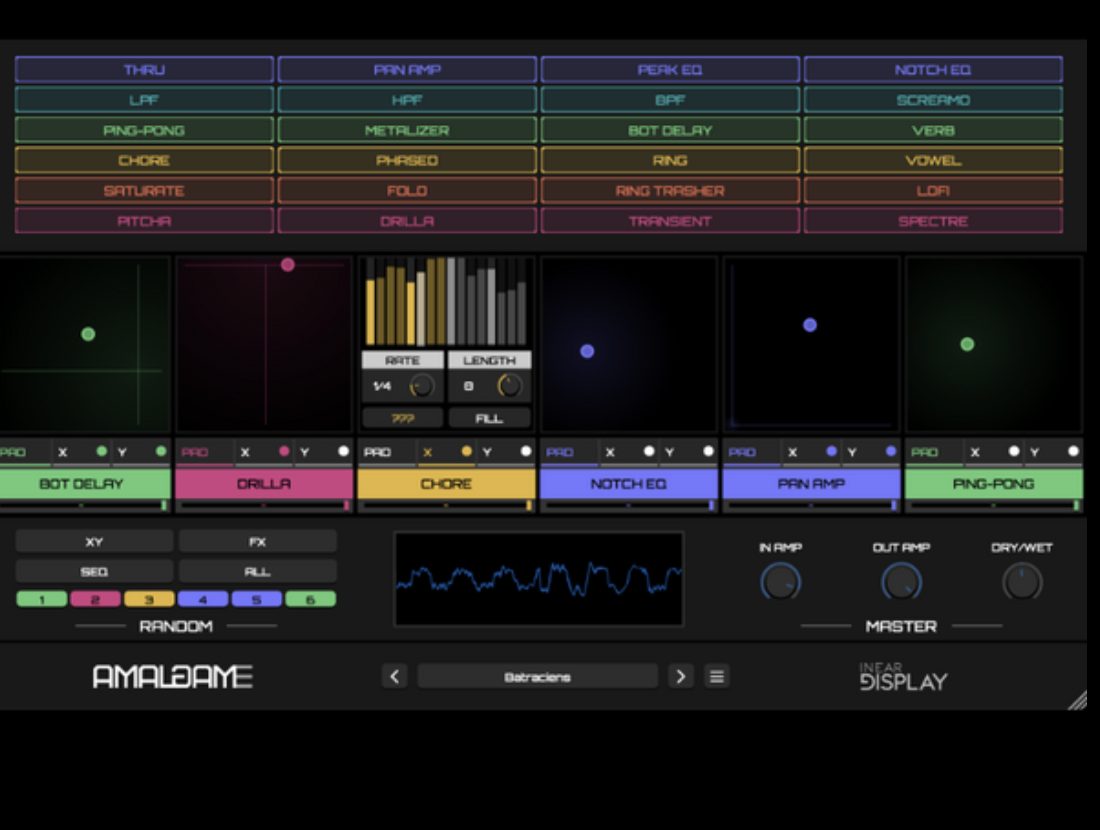Toggle Y modulation dot for PAN AMP
Screen dimensions: 1100x830
[891, 451]
